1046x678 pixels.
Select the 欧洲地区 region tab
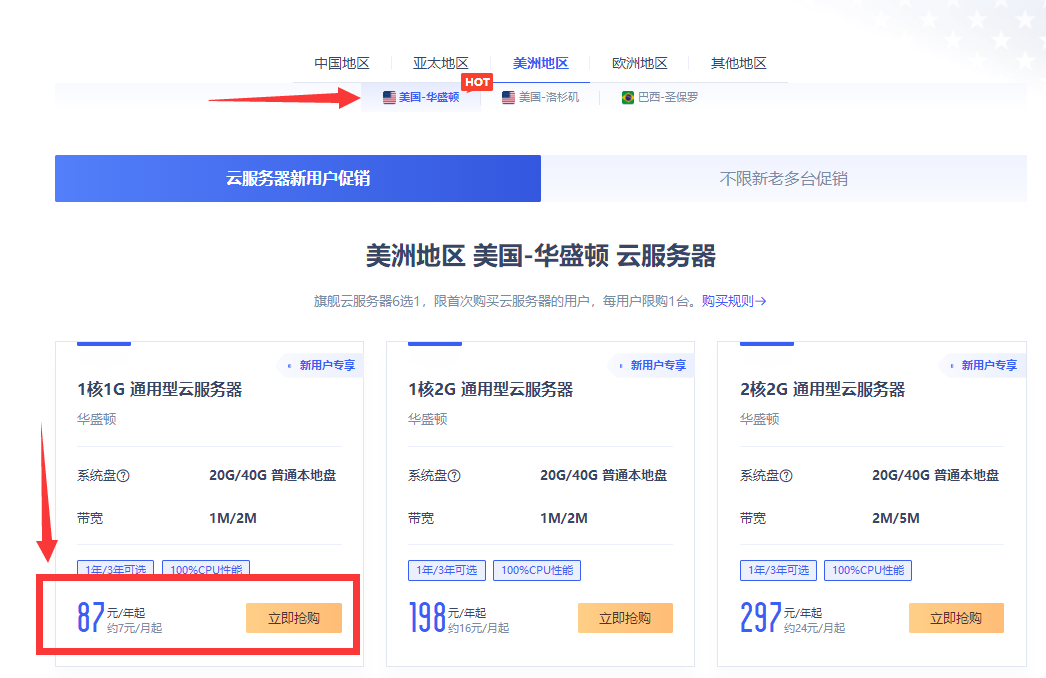(640, 63)
